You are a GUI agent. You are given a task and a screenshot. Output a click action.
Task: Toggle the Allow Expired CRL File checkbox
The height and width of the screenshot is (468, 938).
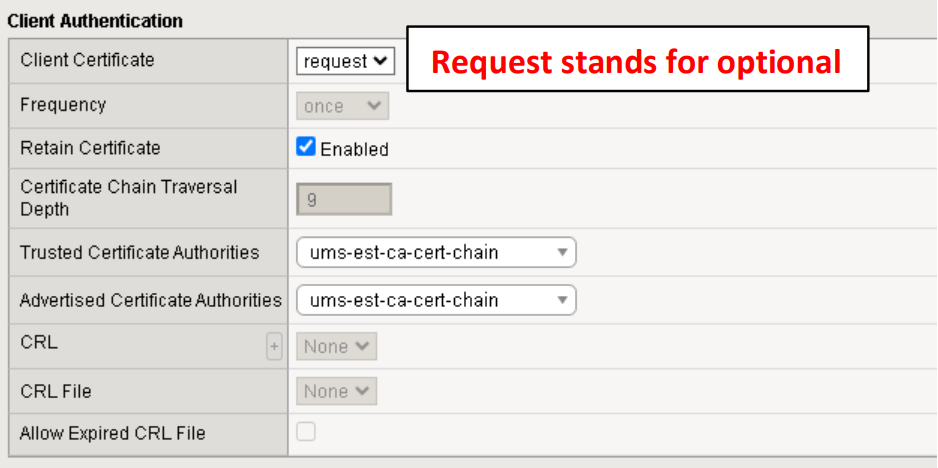click(x=306, y=432)
